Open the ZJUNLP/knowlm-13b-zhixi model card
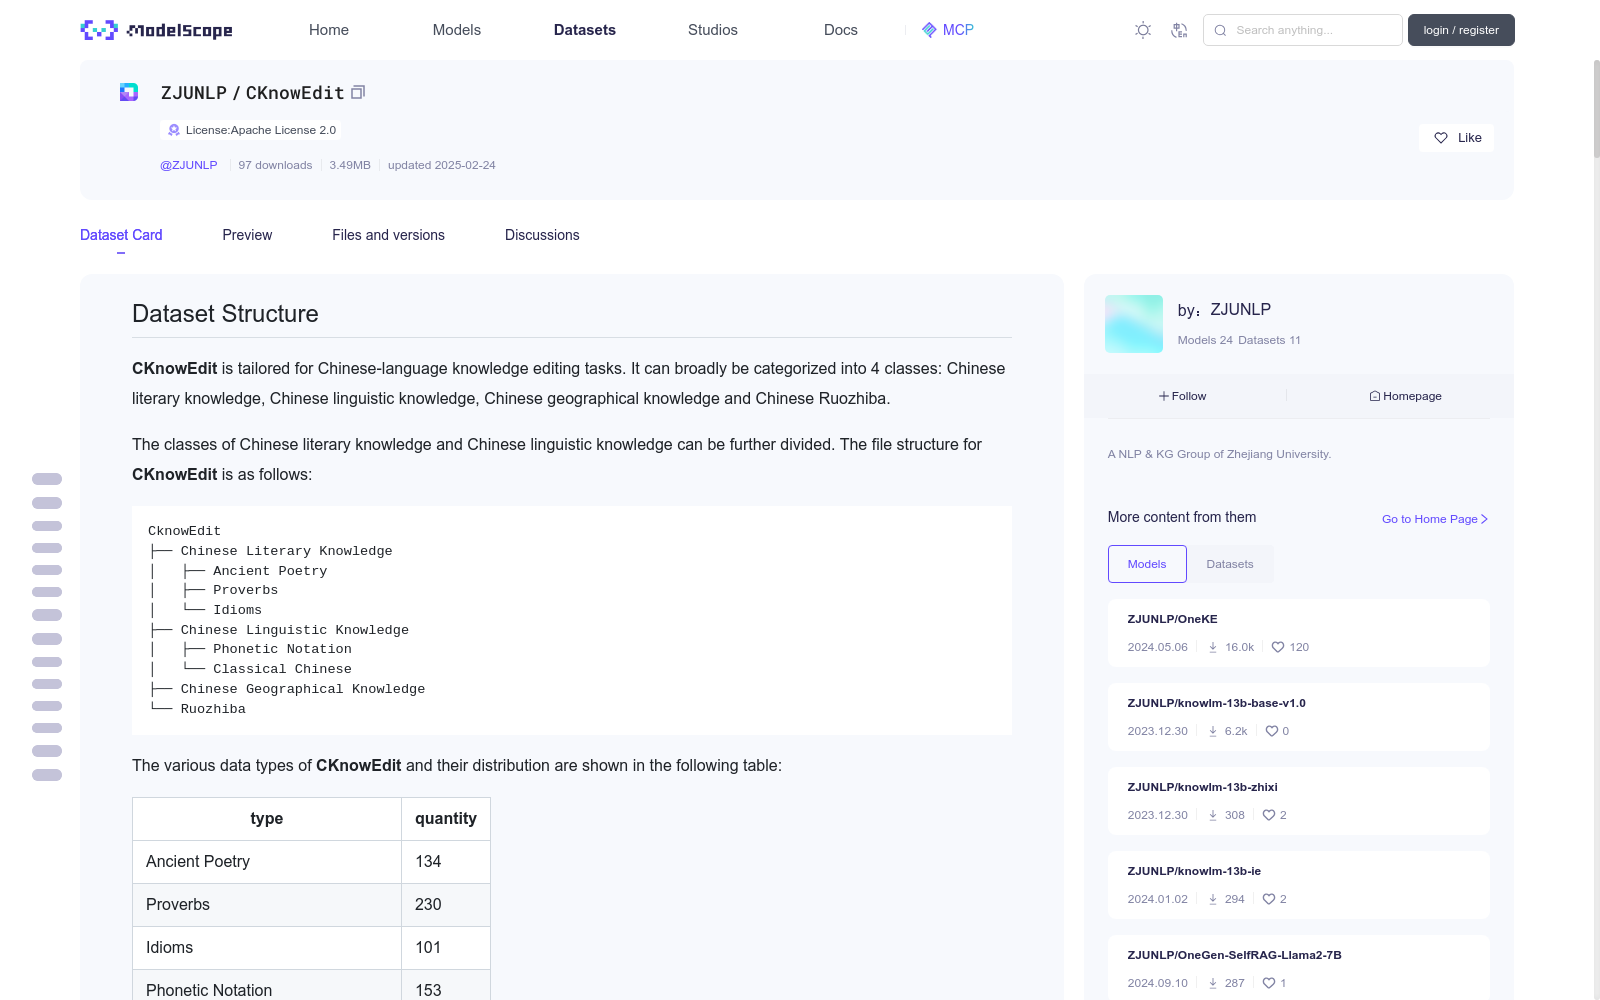 click(1298, 801)
